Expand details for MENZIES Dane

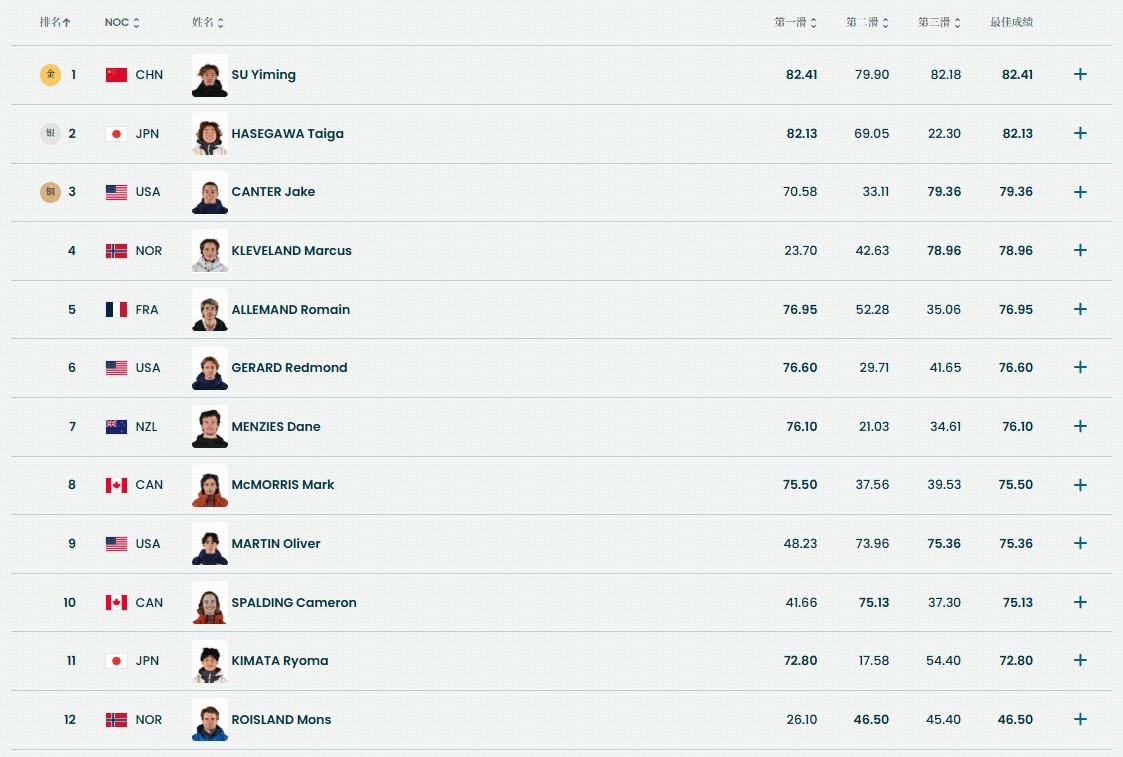pos(1080,426)
